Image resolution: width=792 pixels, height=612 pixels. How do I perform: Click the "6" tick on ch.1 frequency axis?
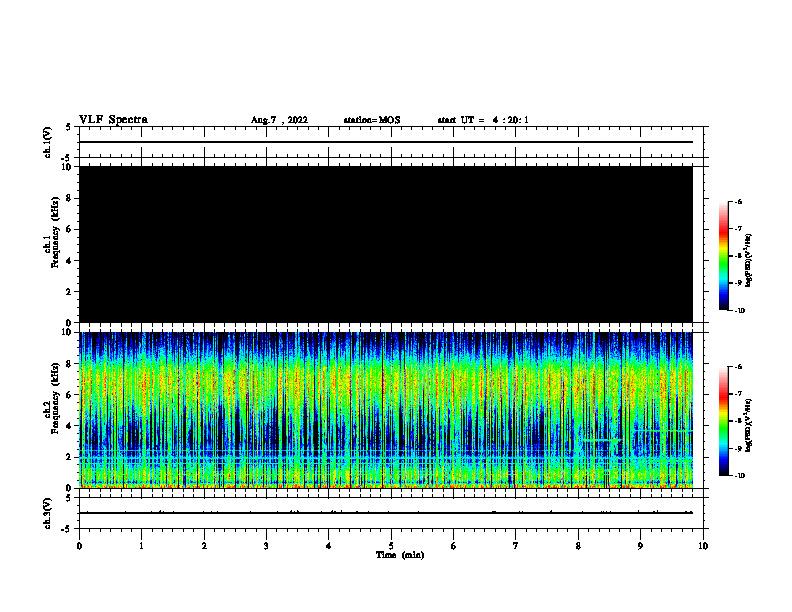click(x=69, y=229)
